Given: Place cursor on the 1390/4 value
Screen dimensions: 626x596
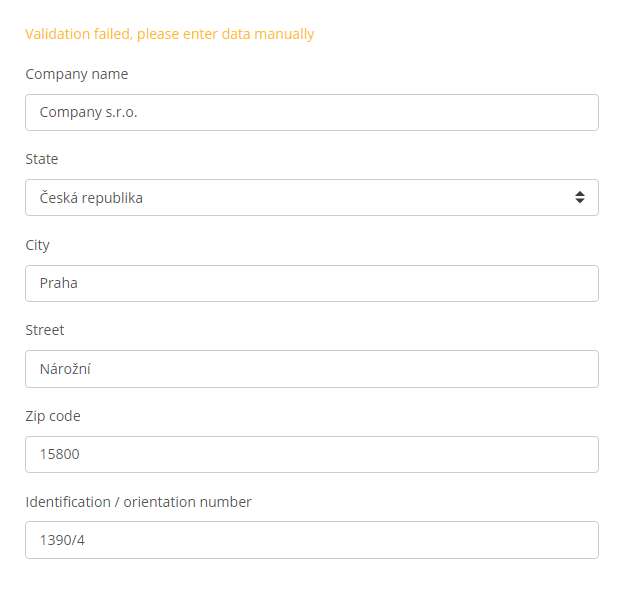Looking at the screenshot, I should [x=62, y=540].
